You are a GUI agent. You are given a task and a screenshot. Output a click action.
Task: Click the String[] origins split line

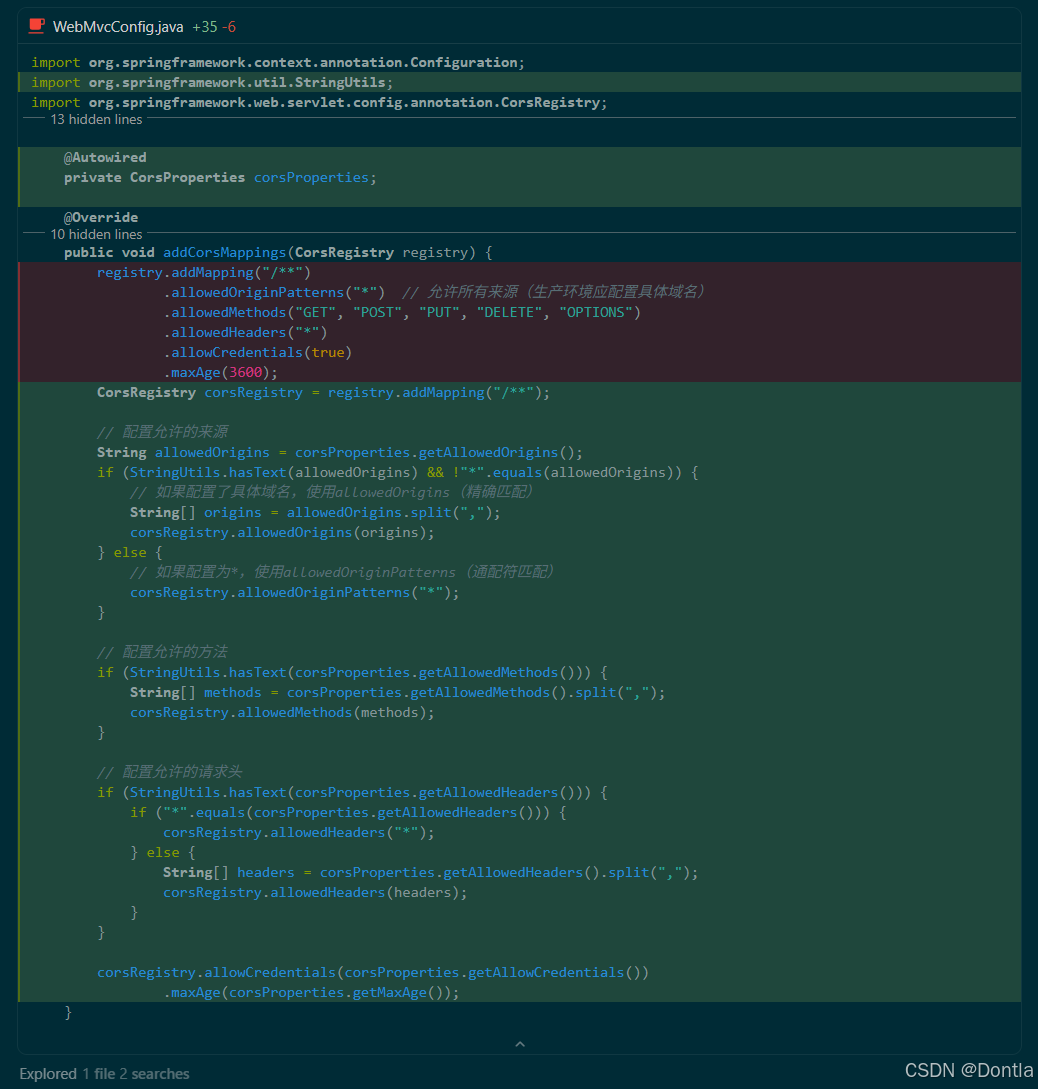(315, 513)
